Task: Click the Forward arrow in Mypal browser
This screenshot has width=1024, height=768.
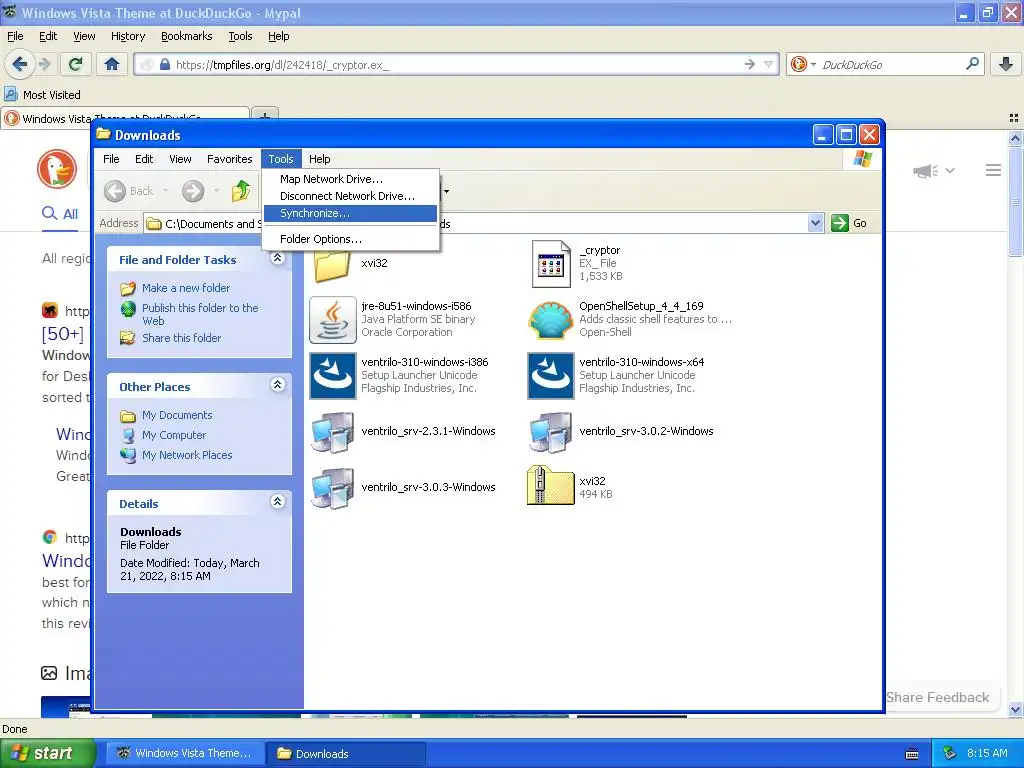Action: tap(44, 64)
